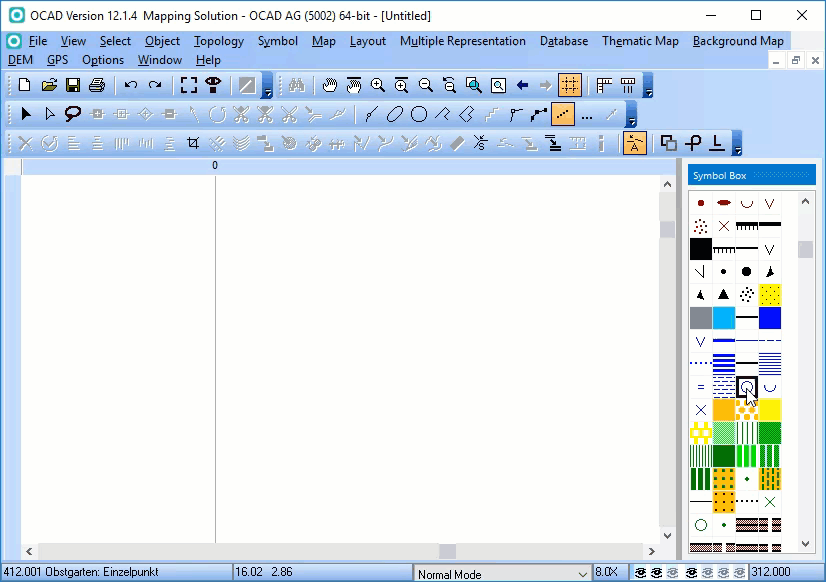The width and height of the screenshot is (826, 582).
Task: Open the Thematic Map menu
Action: (640, 41)
